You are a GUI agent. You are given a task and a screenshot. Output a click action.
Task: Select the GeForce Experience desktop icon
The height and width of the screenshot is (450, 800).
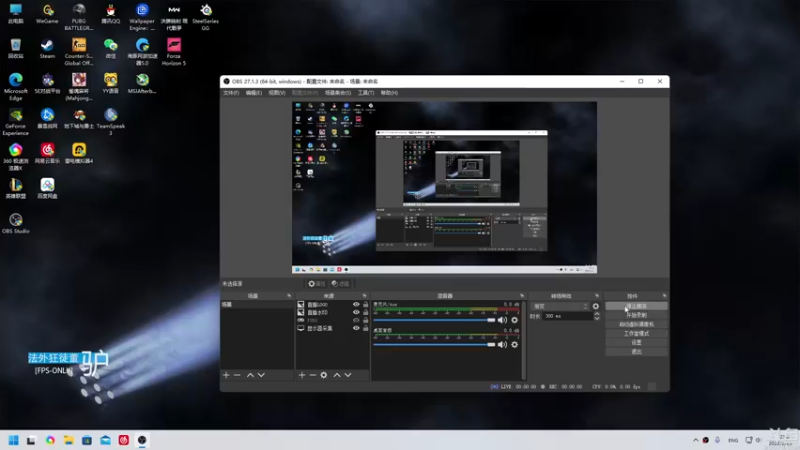[15, 122]
